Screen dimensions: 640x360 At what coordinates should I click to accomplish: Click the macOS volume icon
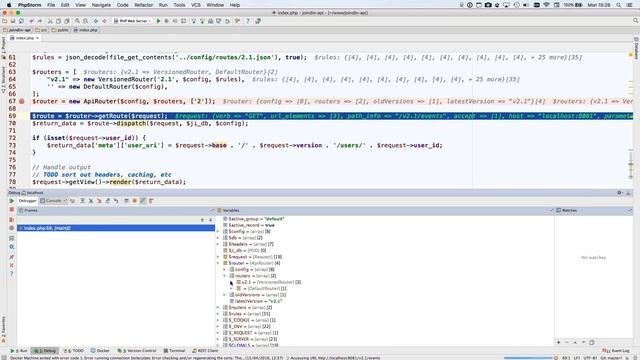tap(527, 5)
